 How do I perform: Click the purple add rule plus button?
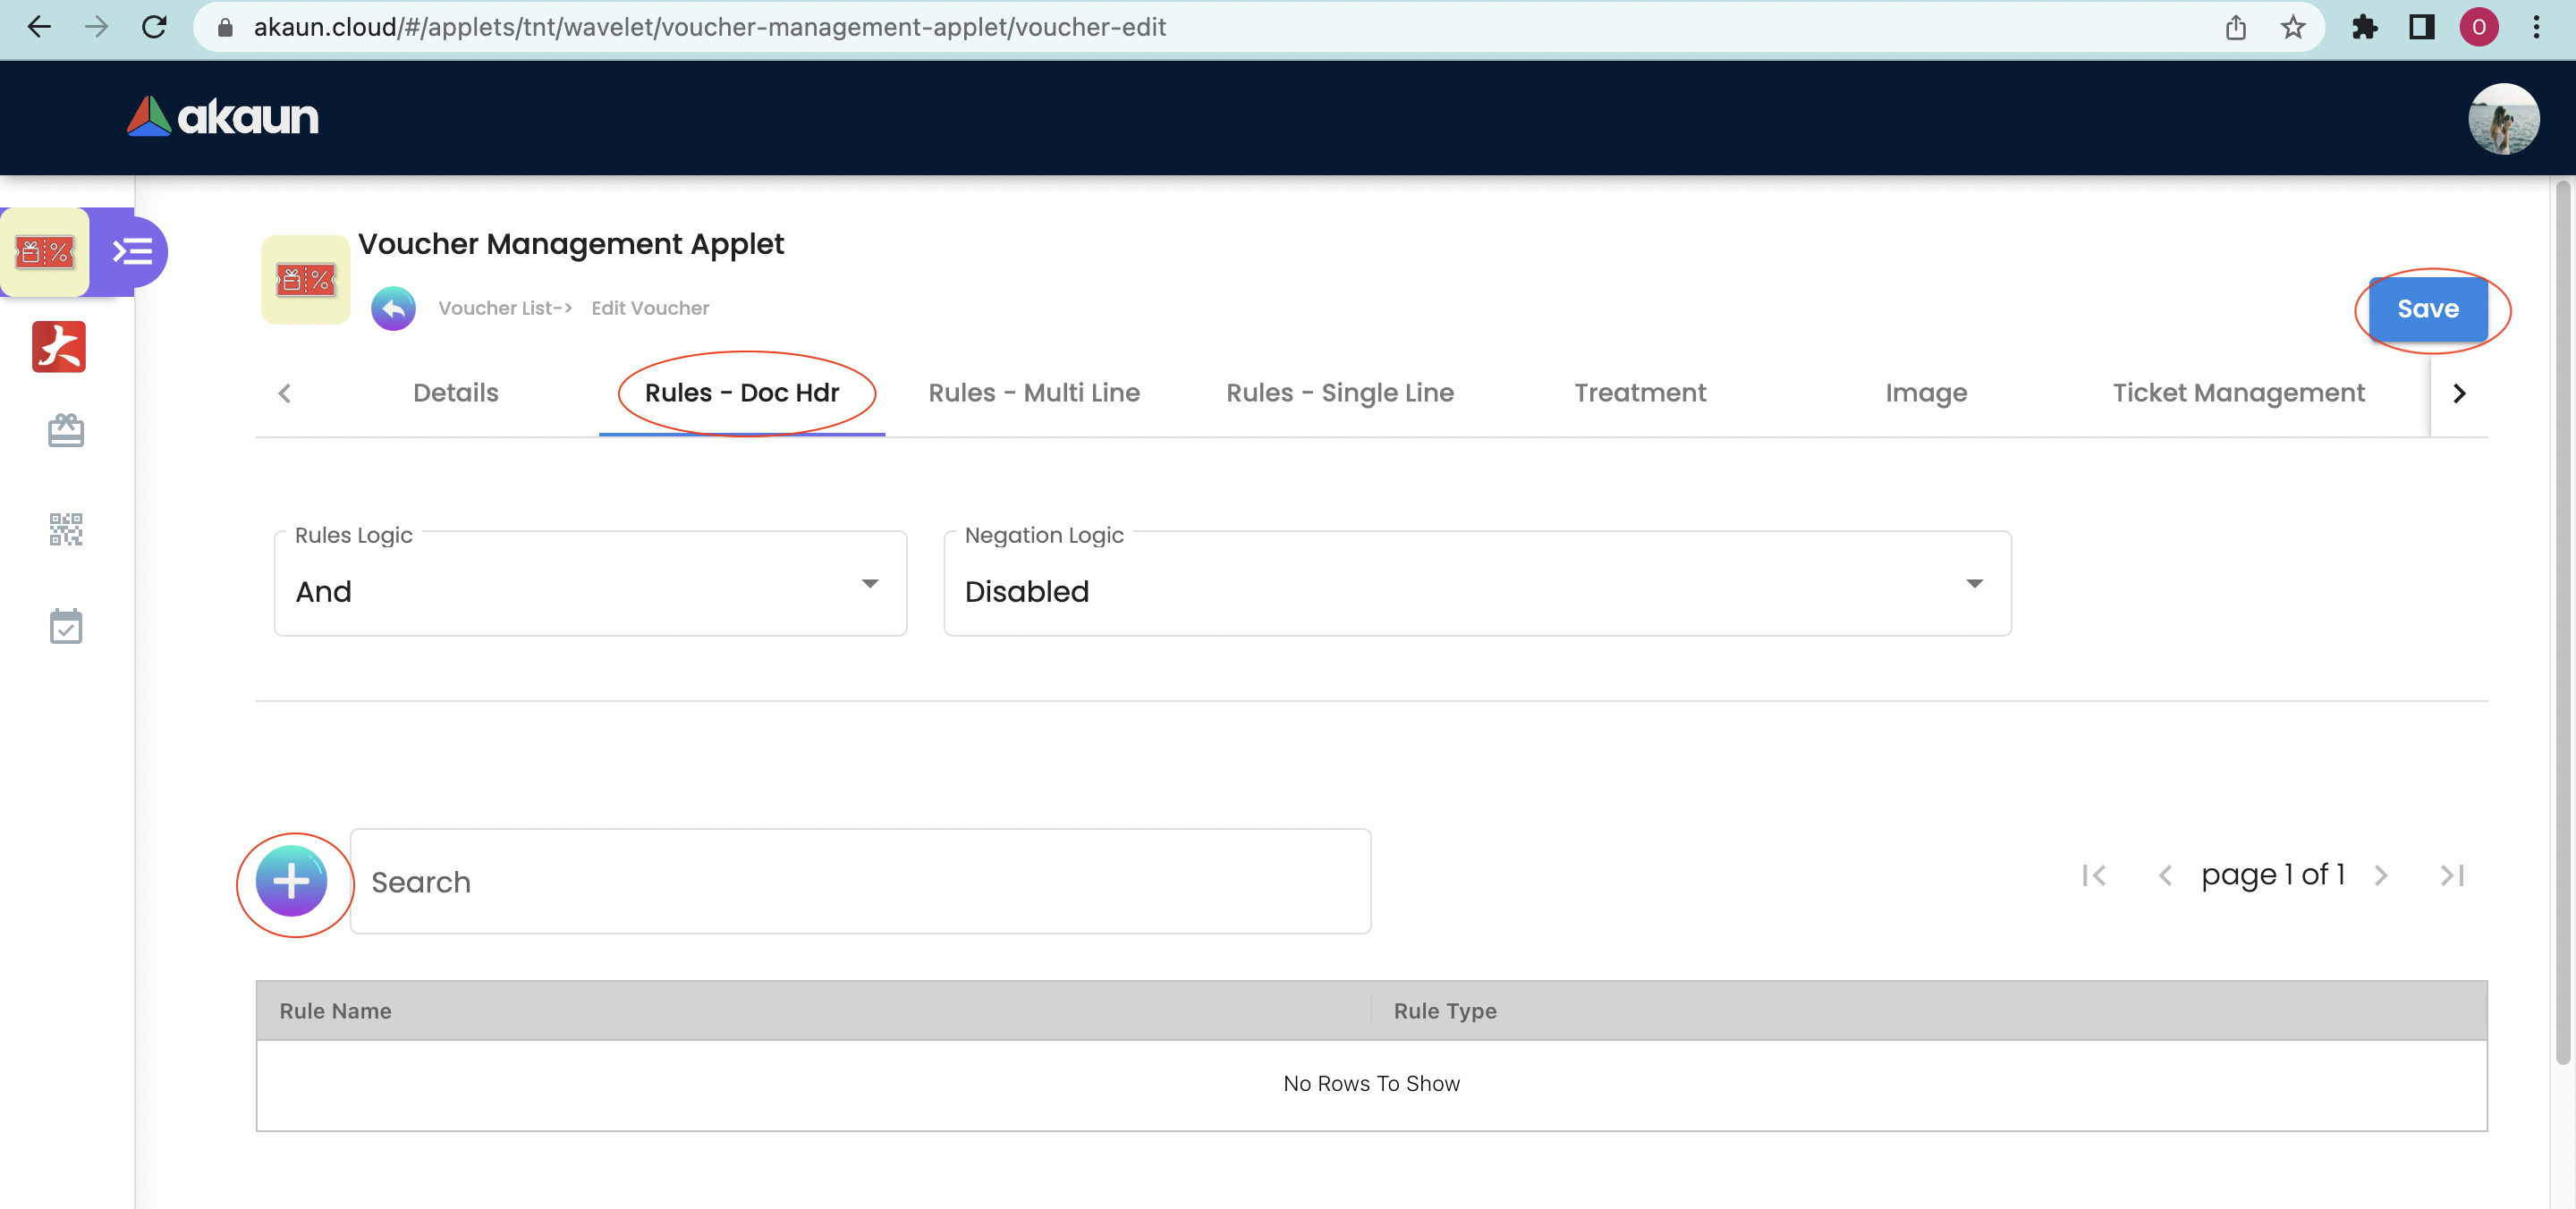pos(291,881)
